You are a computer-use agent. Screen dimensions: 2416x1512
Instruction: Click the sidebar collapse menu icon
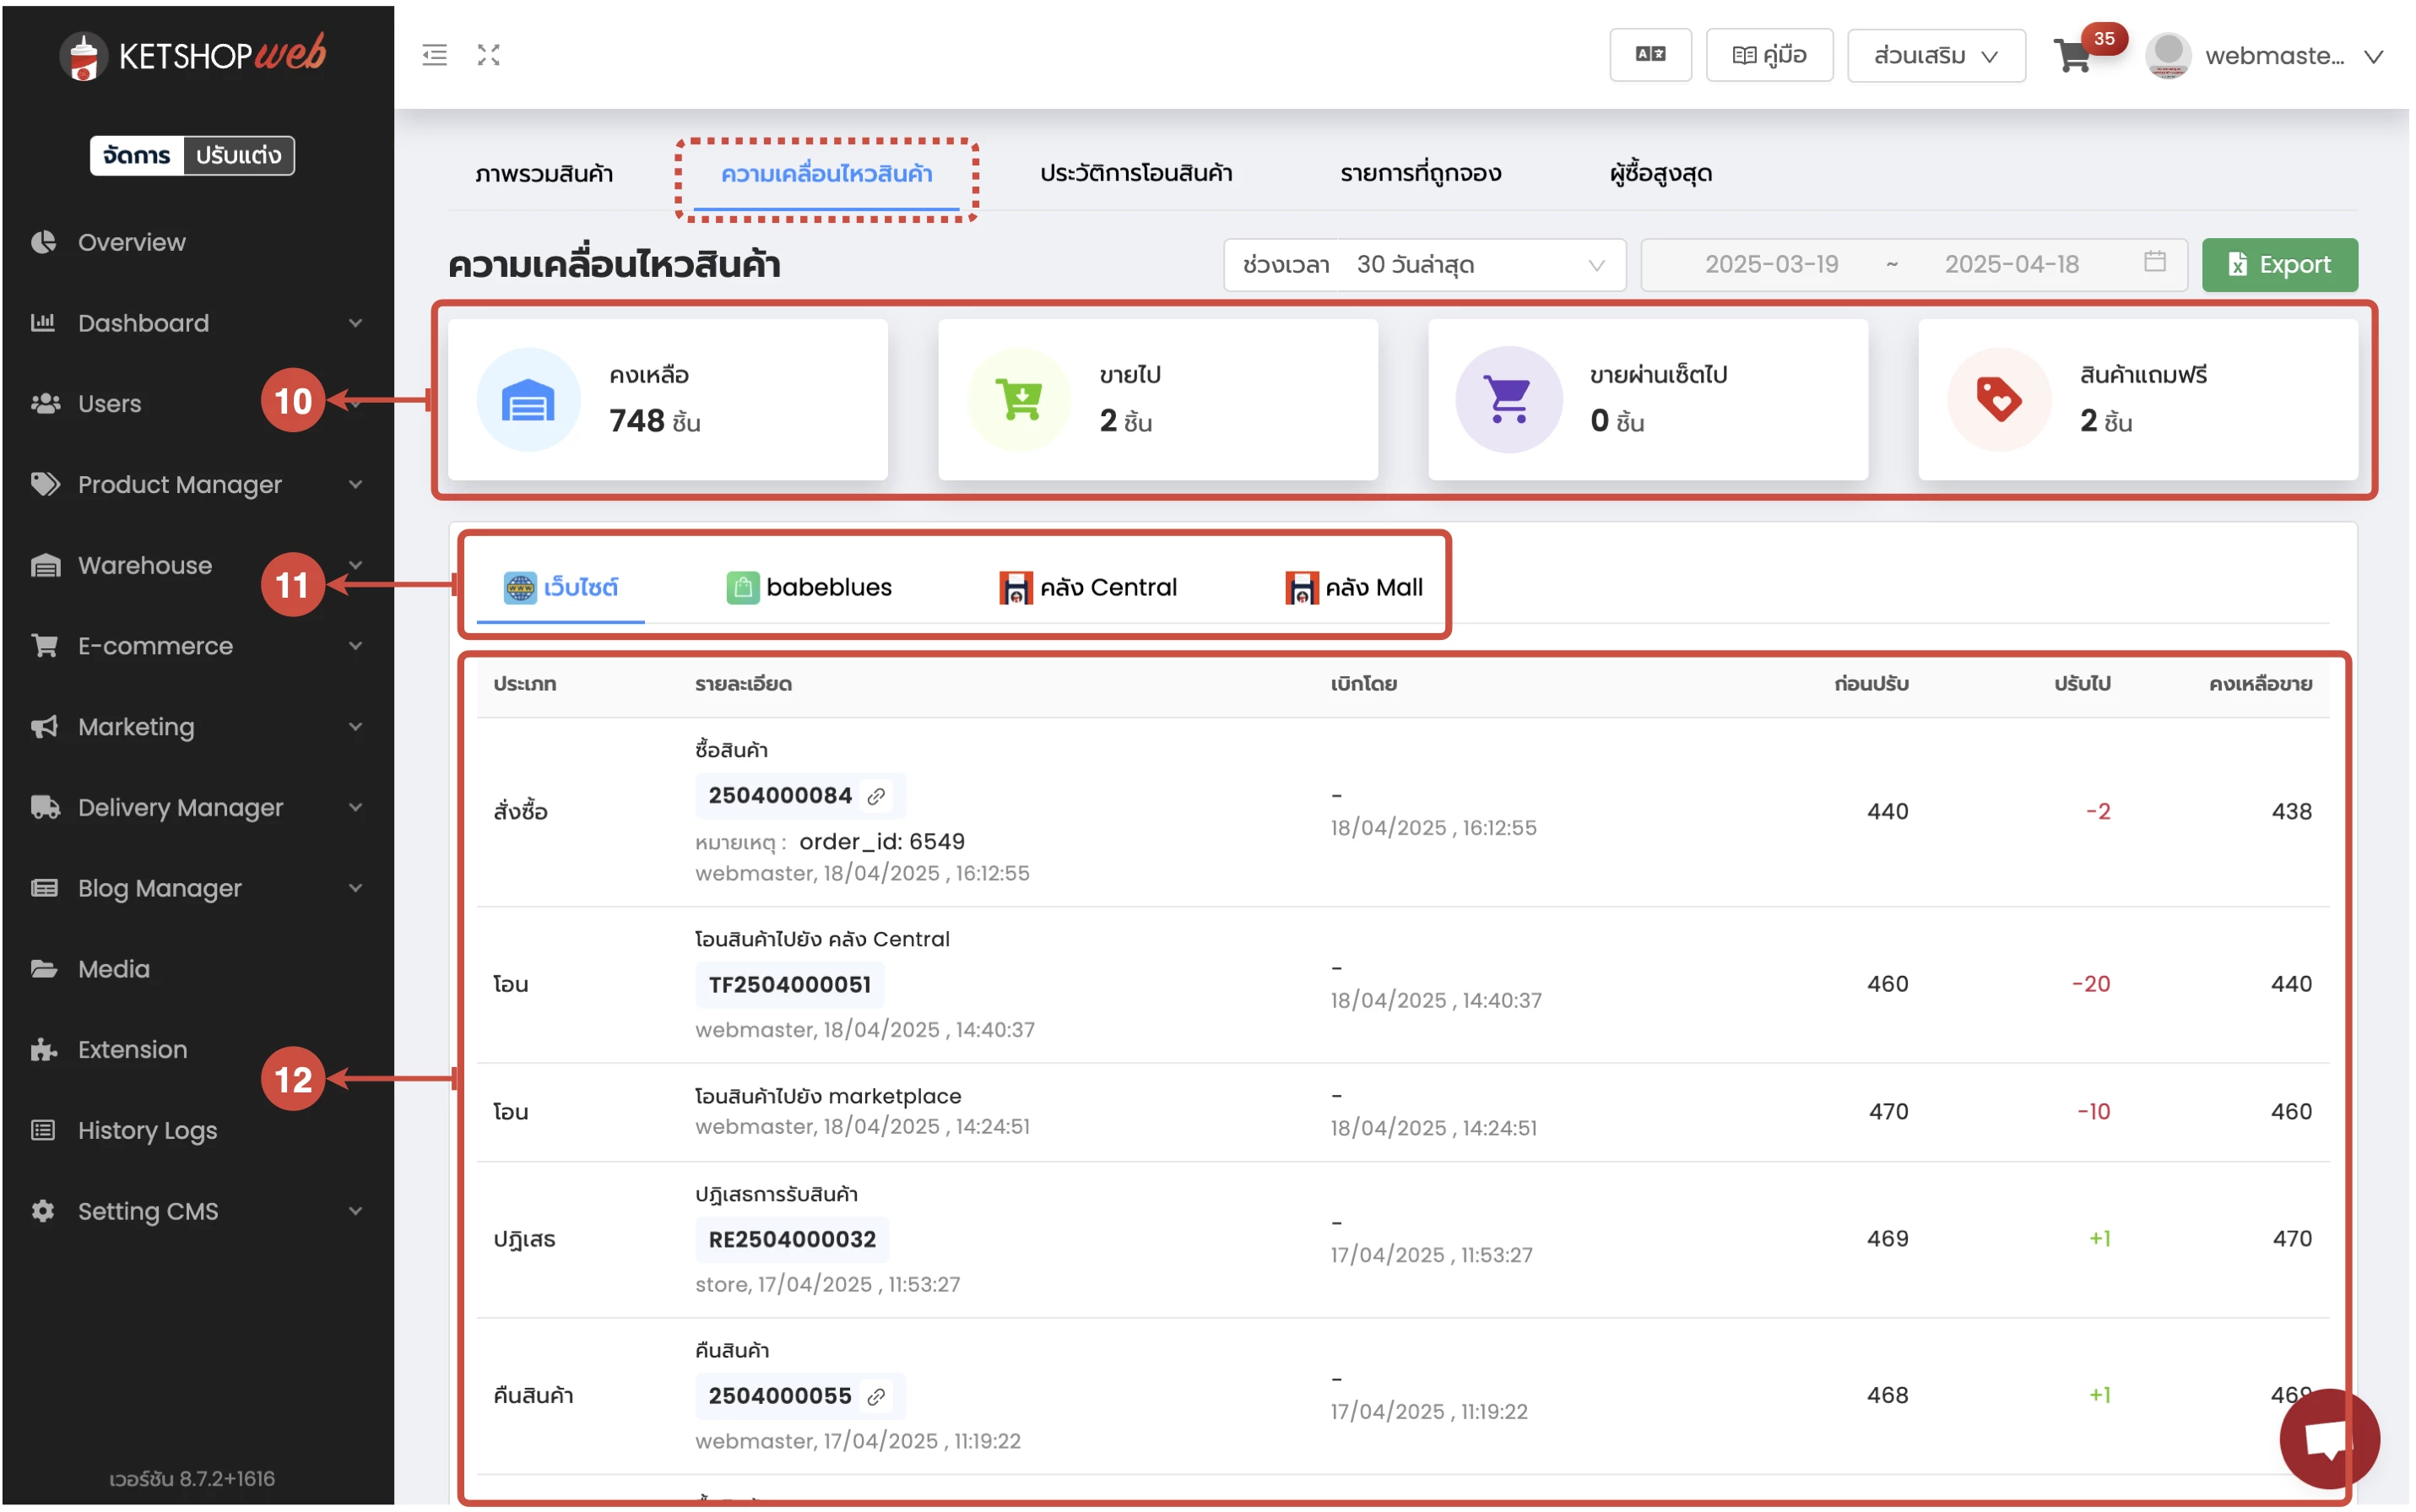(x=434, y=55)
